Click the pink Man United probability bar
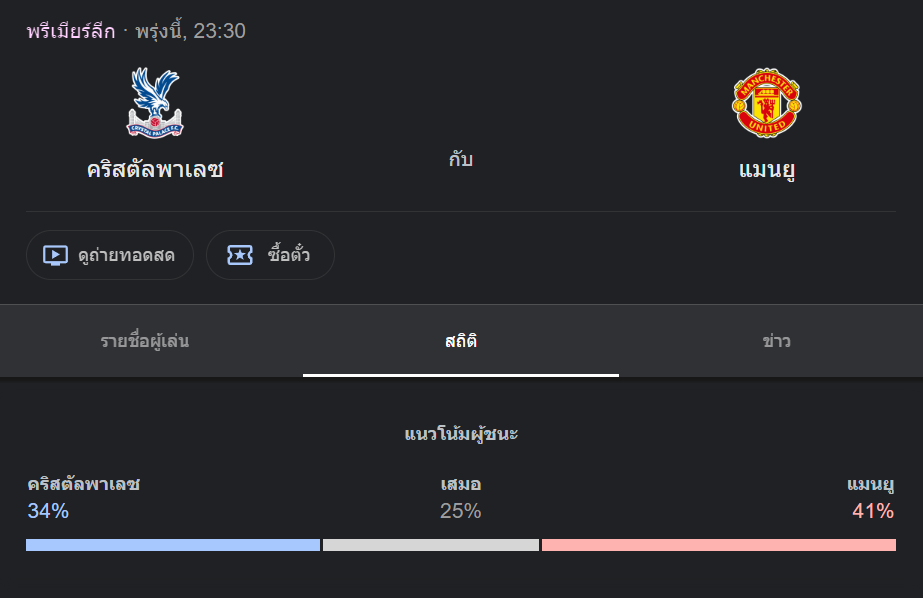This screenshot has height=598, width=923. [x=719, y=545]
